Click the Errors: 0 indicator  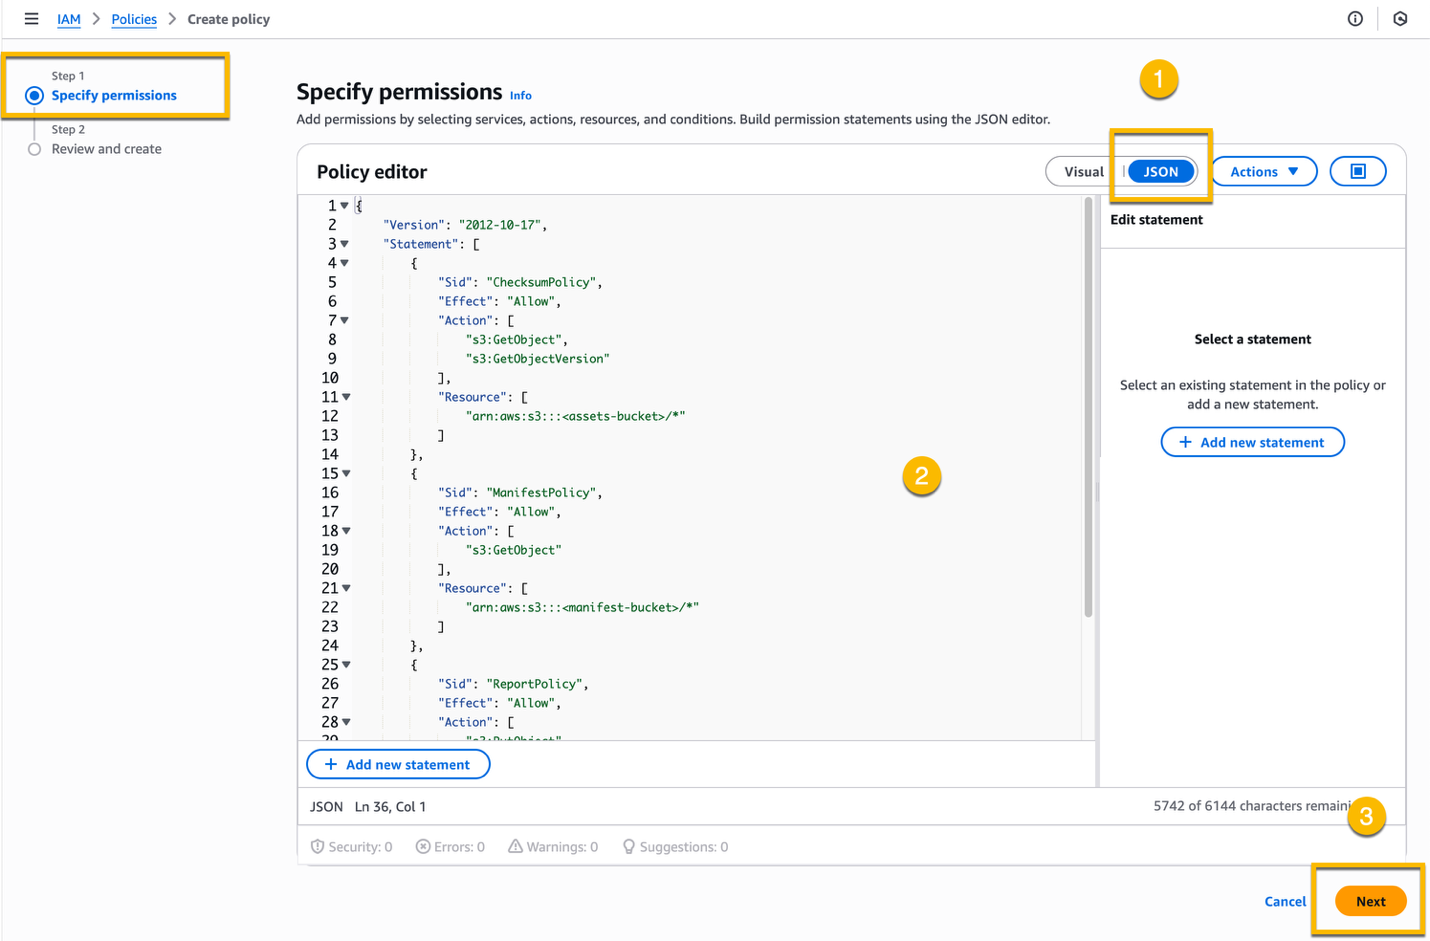point(450,846)
